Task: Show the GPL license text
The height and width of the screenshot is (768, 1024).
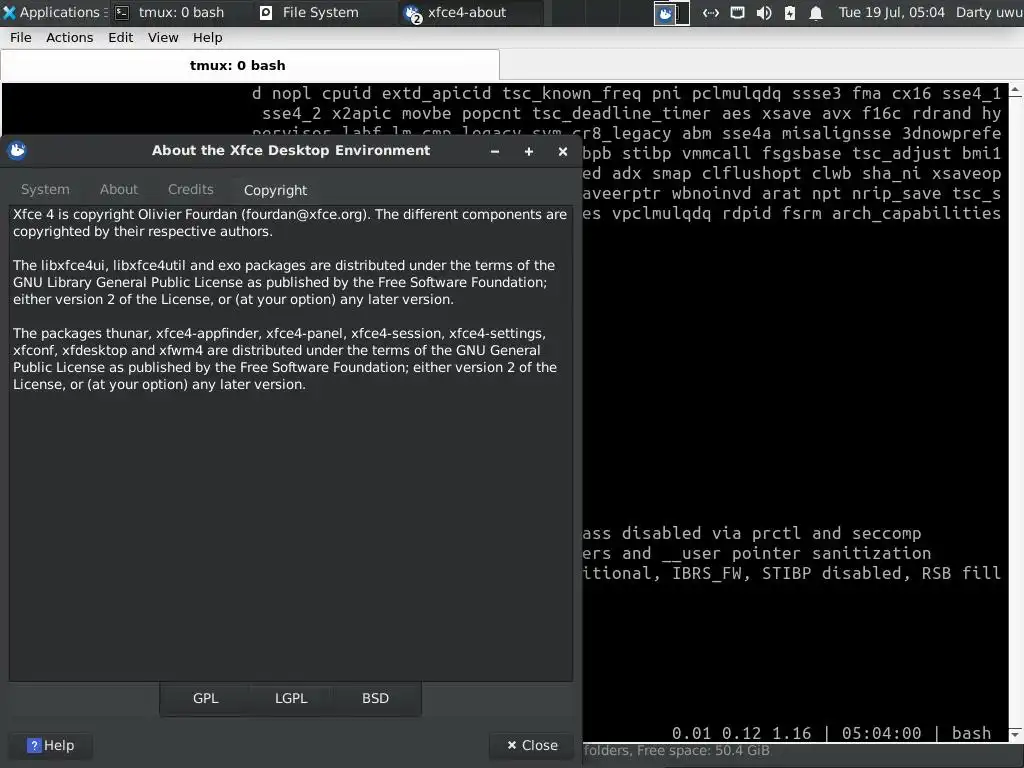Action: pyautogui.click(x=205, y=698)
